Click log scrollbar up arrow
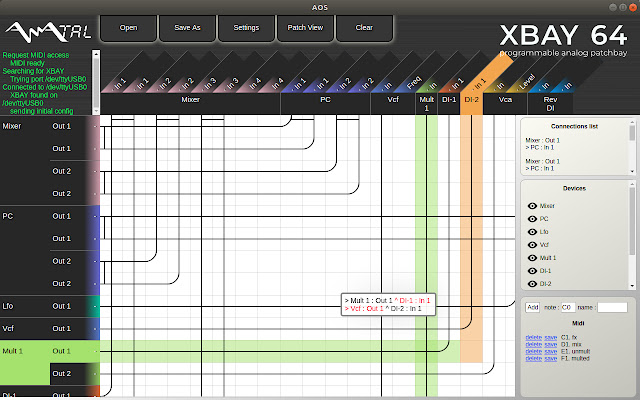 pos(96,53)
